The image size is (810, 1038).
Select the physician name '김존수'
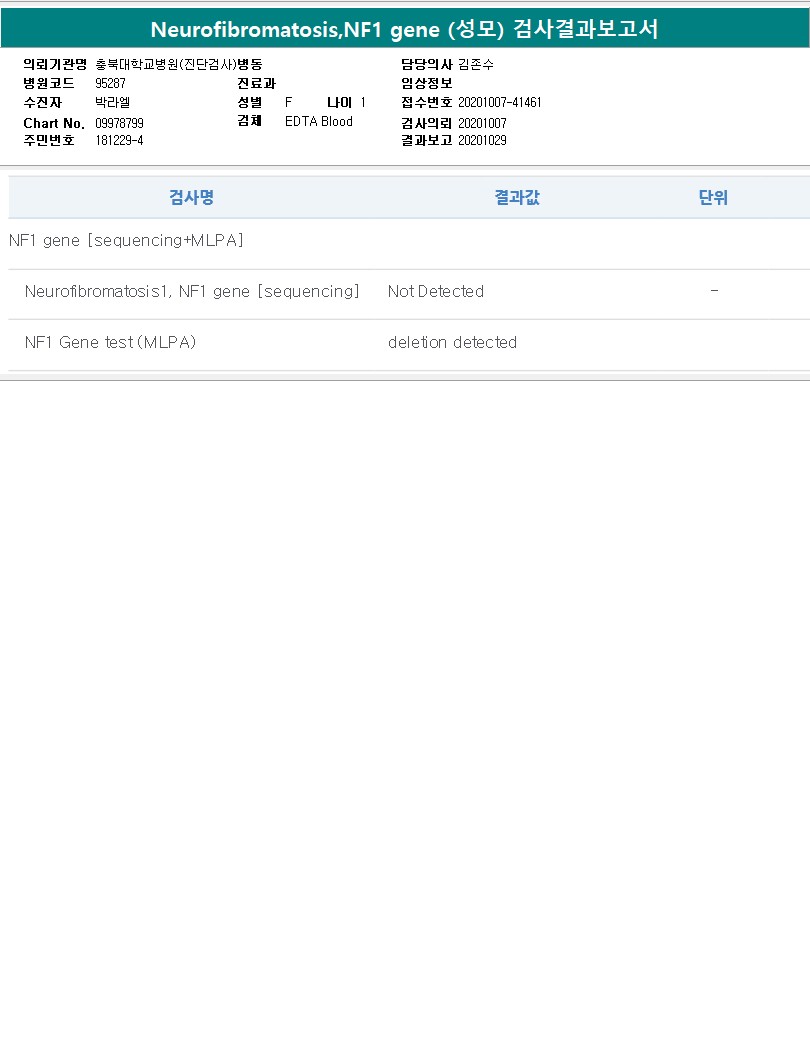(x=476, y=64)
